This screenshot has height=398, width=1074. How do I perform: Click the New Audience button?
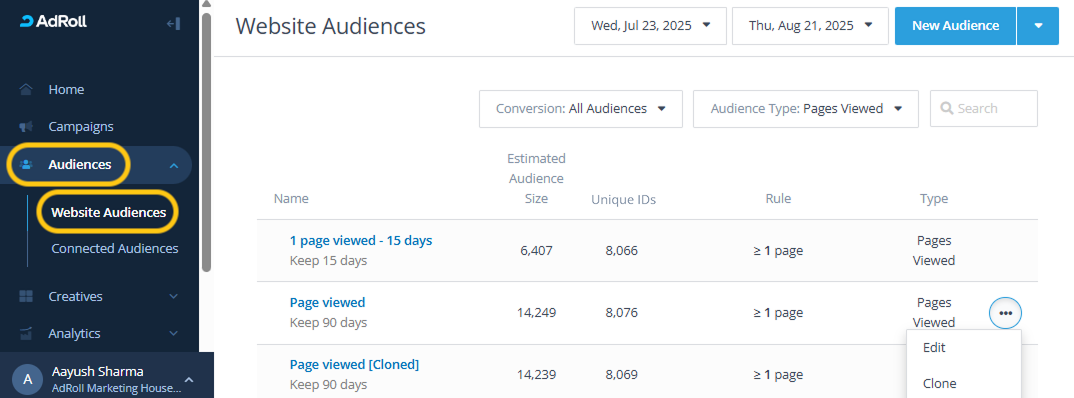coord(955,26)
